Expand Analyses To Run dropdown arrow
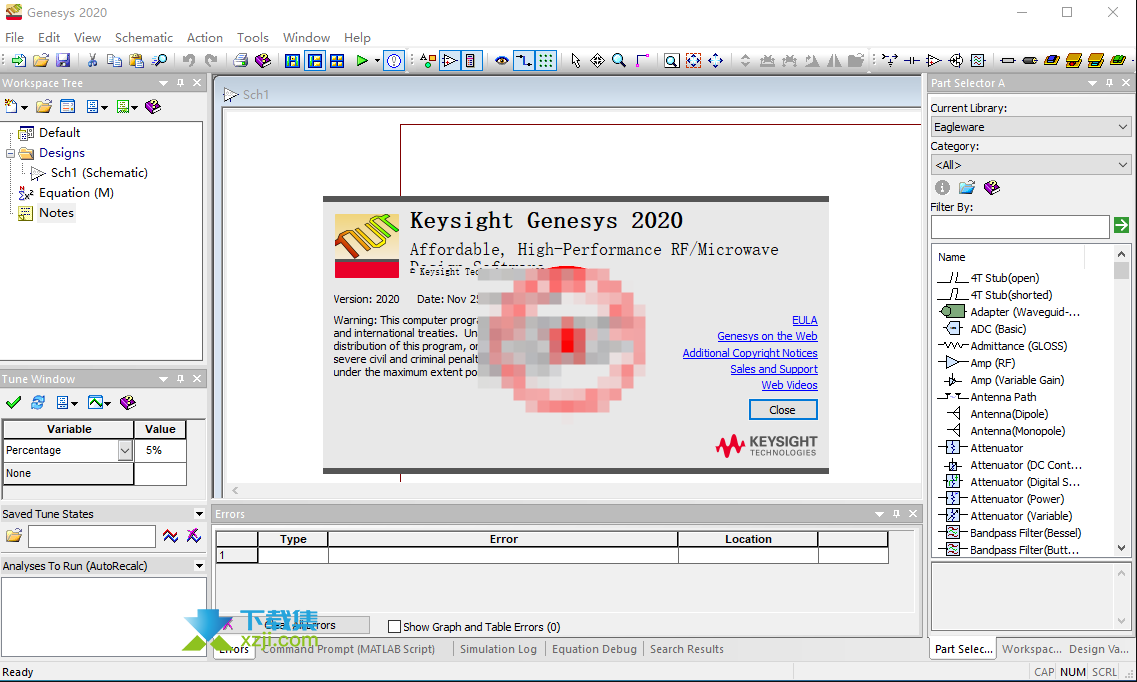The image size is (1137, 682). point(199,566)
